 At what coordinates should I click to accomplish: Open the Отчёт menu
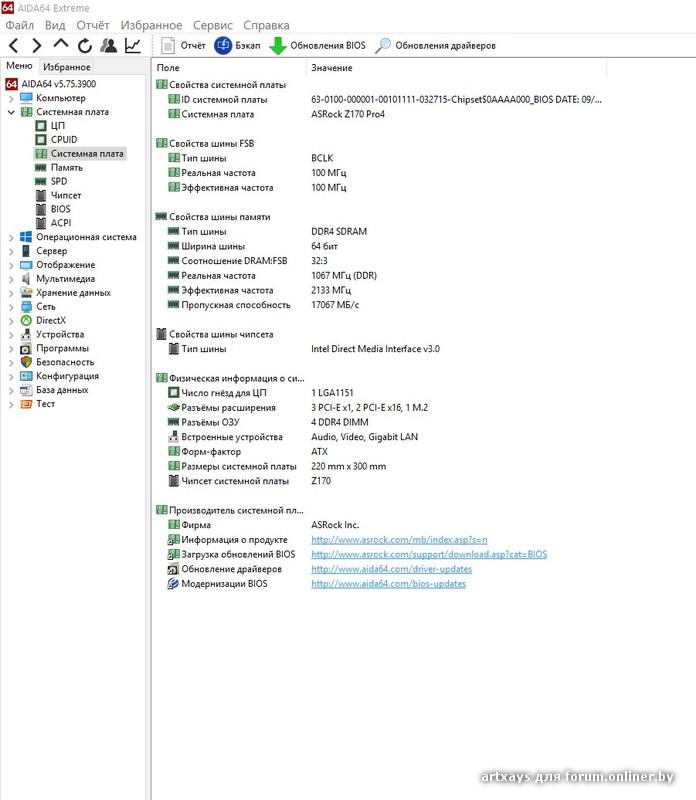pos(93,25)
